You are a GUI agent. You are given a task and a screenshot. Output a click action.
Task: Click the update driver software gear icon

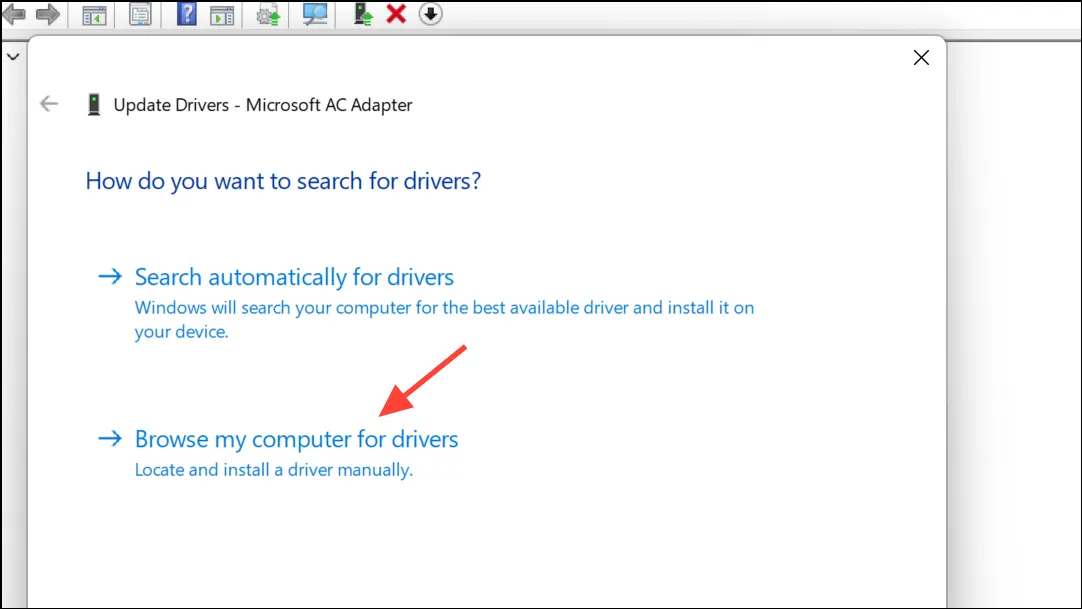point(268,14)
